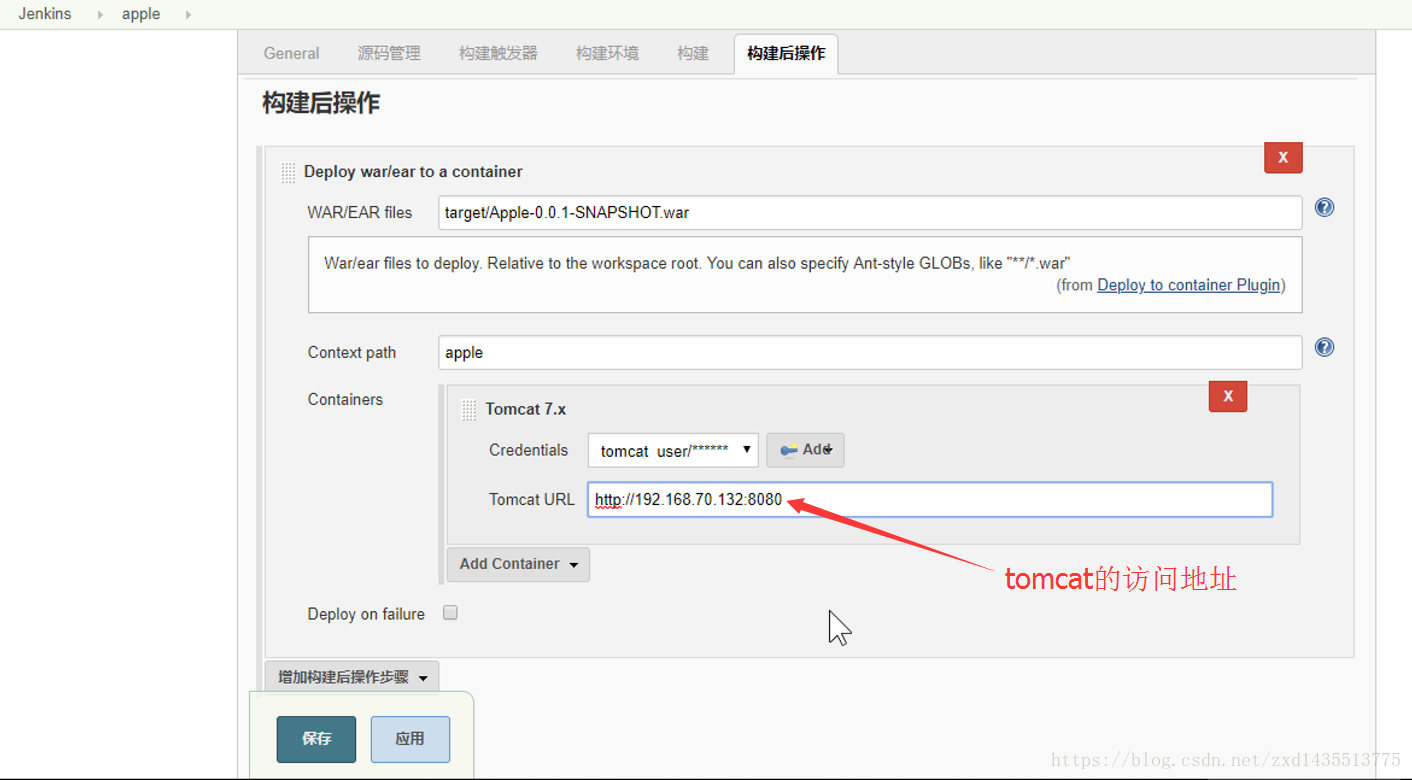Switch to the General tab
1412x780 pixels.
292,53
